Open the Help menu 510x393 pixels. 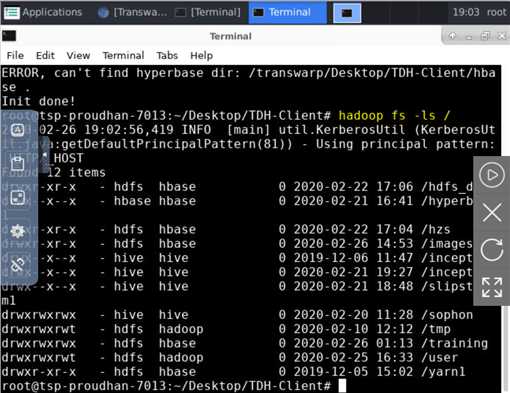[x=201, y=55]
